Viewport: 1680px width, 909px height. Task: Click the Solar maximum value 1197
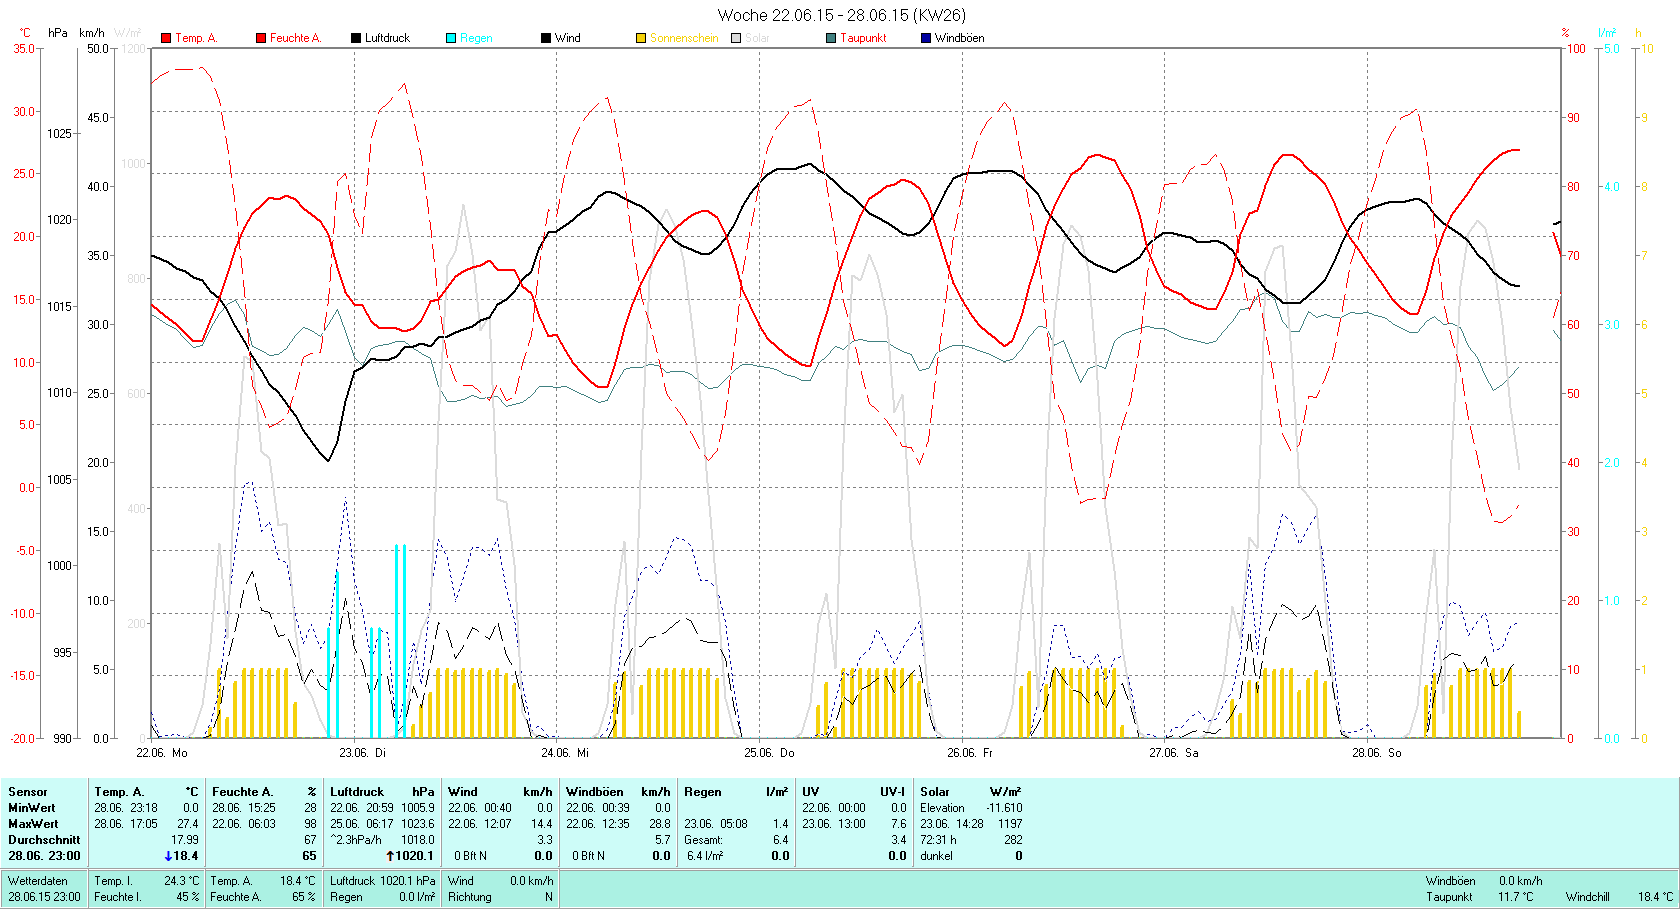(x=1010, y=824)
